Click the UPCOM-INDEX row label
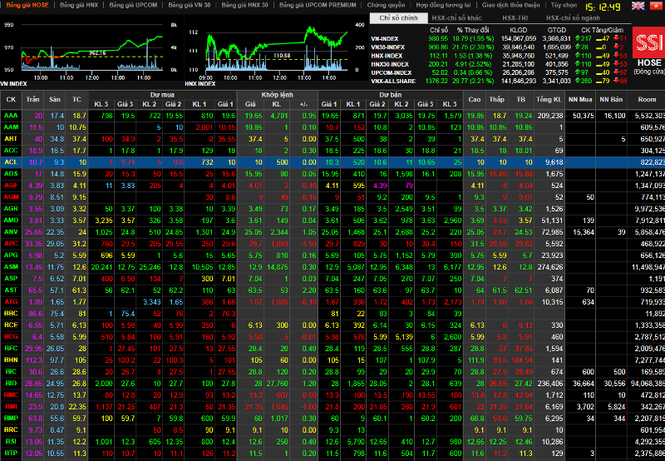This screenshot has height=461, width=665. 391,73
